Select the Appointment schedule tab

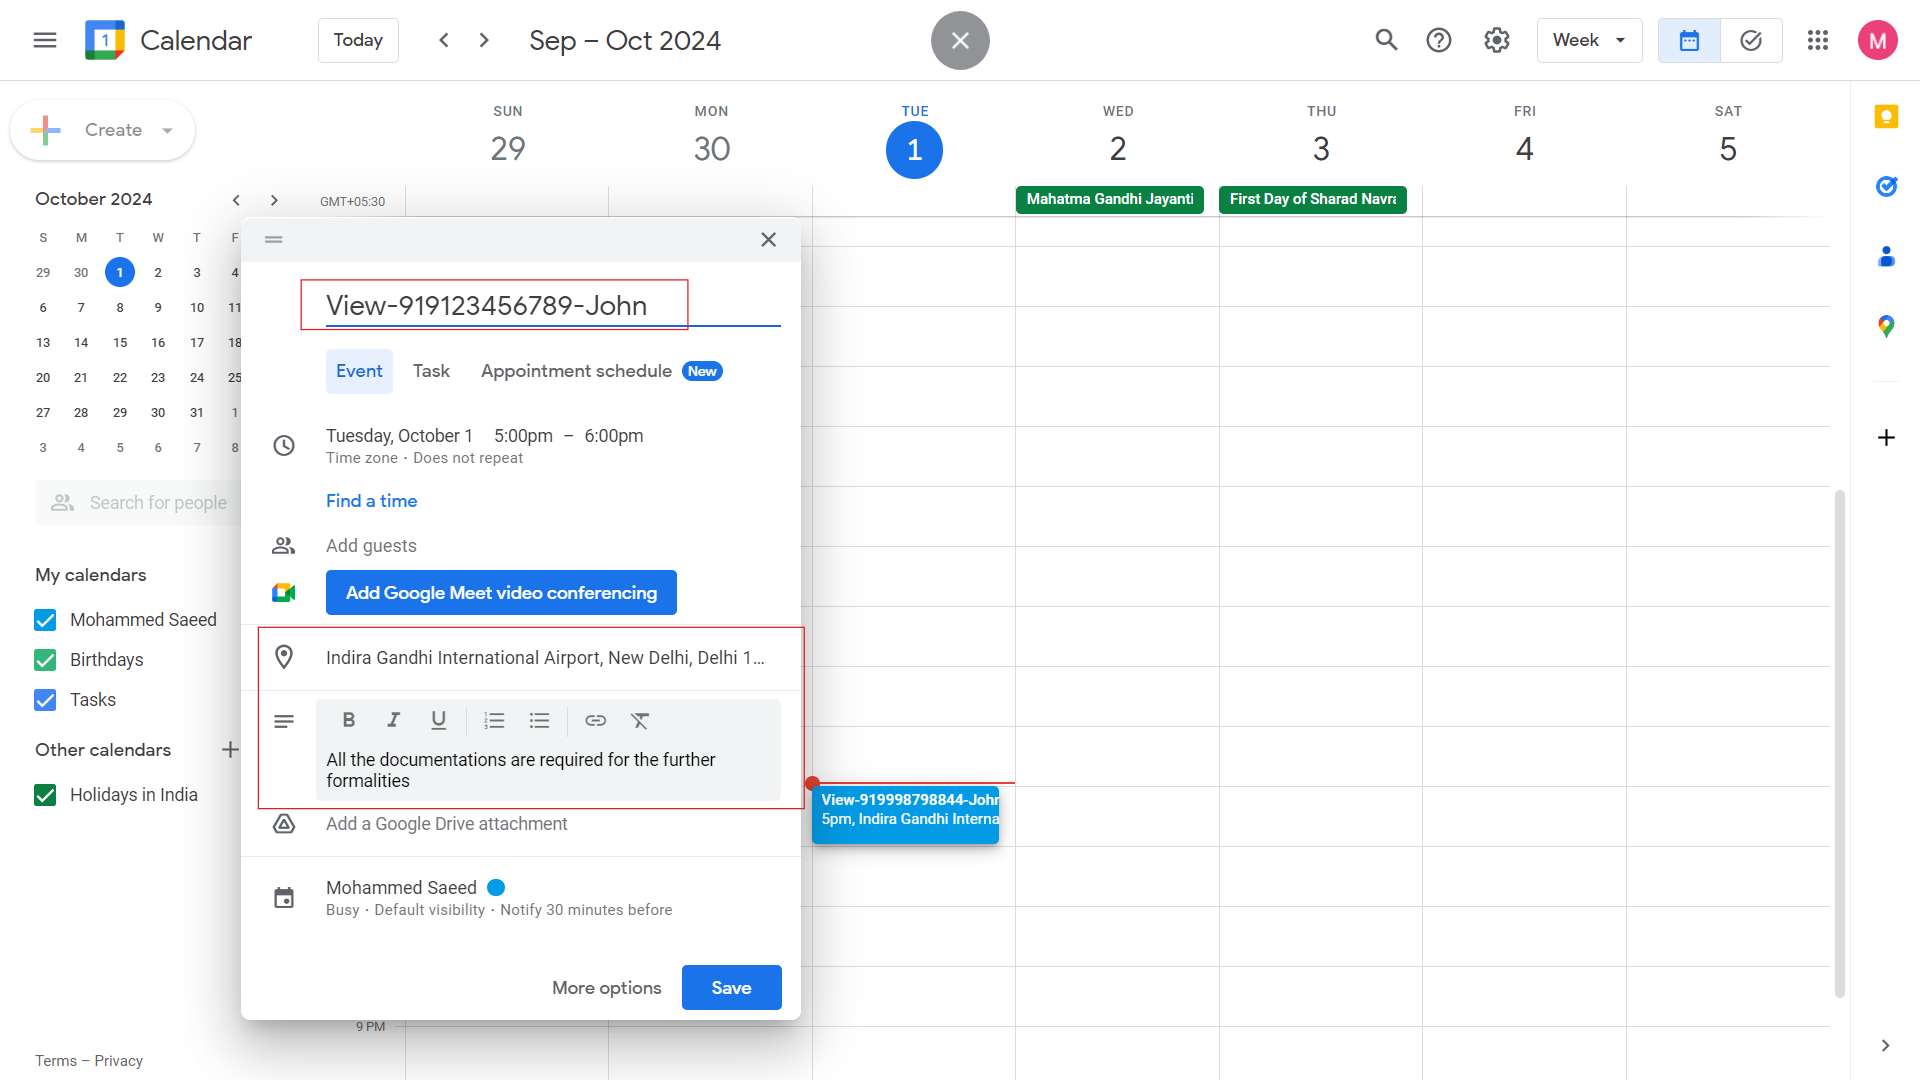[576, 371]
